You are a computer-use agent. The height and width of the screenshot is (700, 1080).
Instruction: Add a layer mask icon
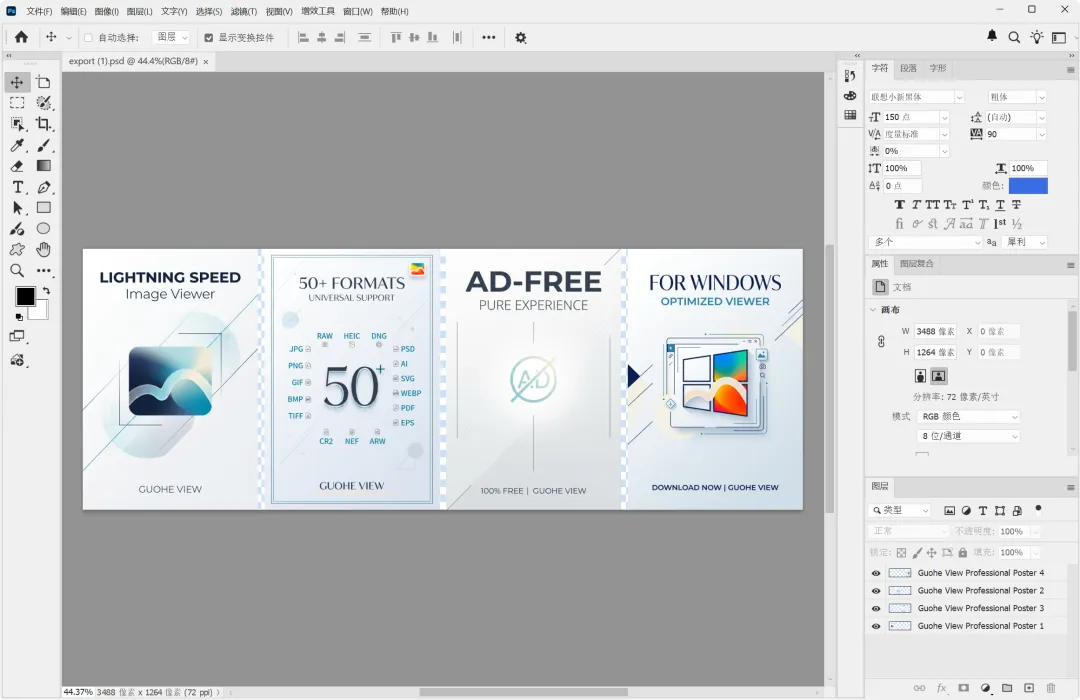(964, 688)
